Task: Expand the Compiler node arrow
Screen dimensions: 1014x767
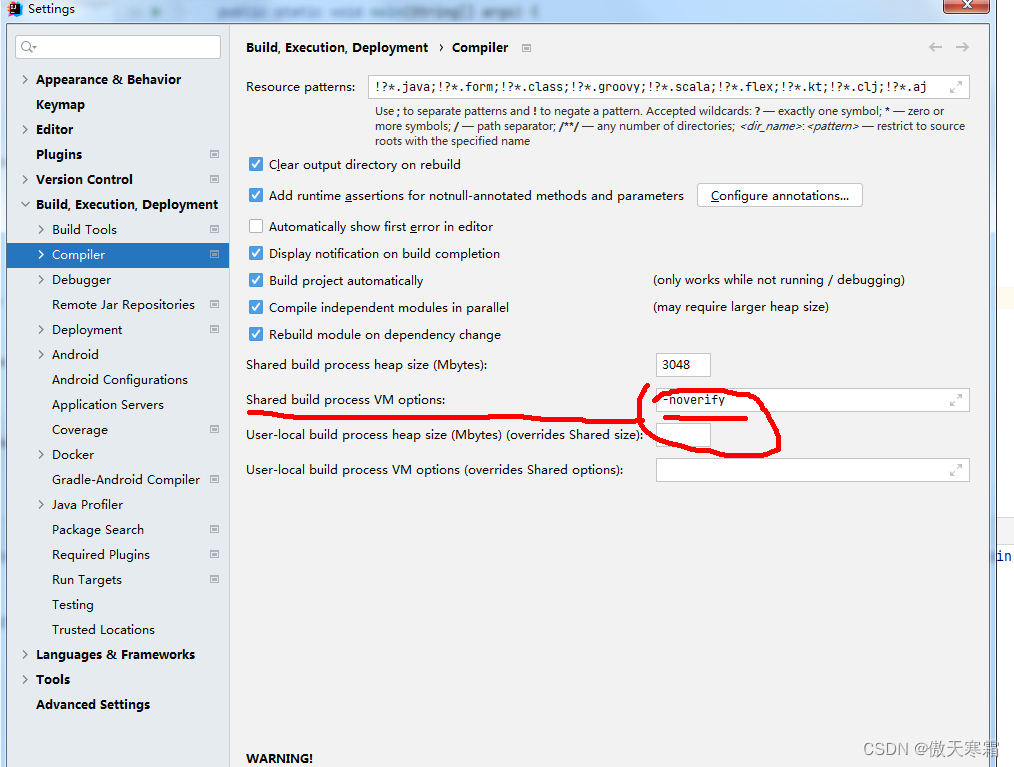Action: coord(41,254)
